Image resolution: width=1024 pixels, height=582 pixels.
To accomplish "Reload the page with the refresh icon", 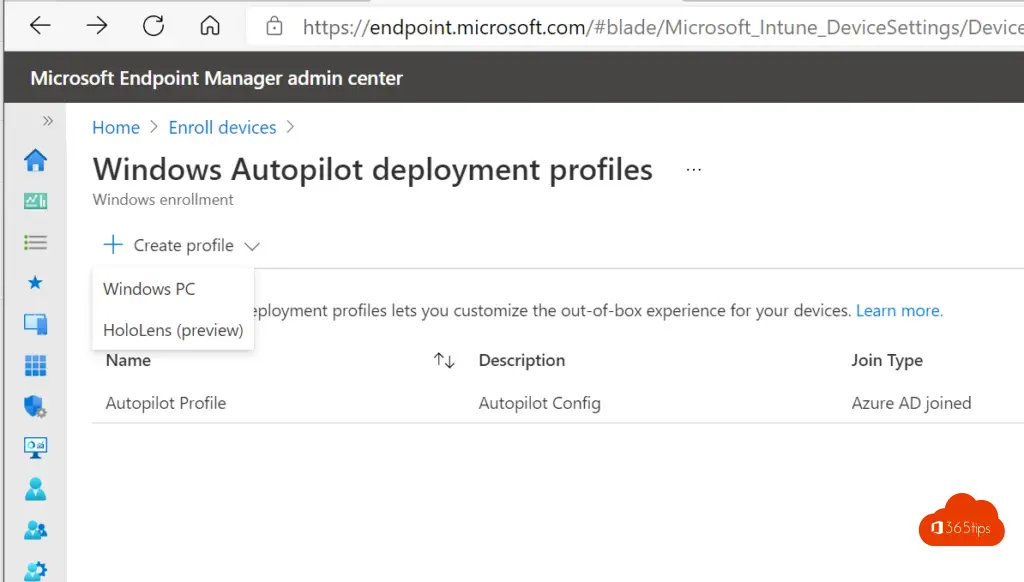I will click(x=153, y=25).
